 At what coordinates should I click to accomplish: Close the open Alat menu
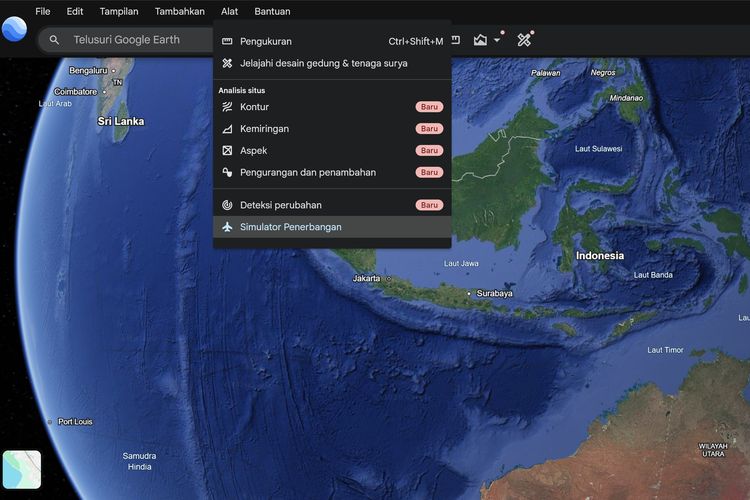tap(229, 11)
